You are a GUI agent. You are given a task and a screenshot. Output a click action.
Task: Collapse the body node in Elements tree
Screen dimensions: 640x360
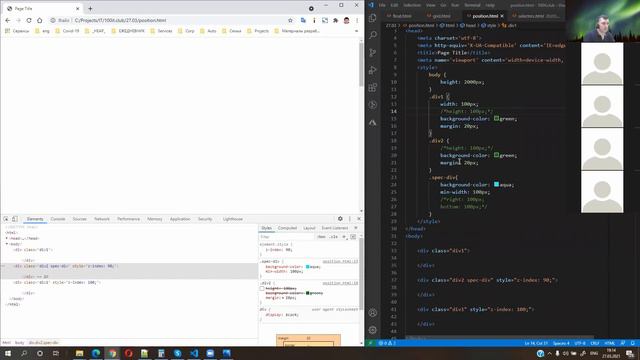7,244
